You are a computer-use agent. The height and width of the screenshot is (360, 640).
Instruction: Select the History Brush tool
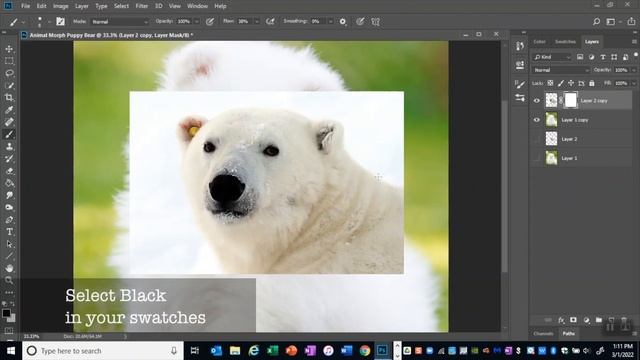9,159
